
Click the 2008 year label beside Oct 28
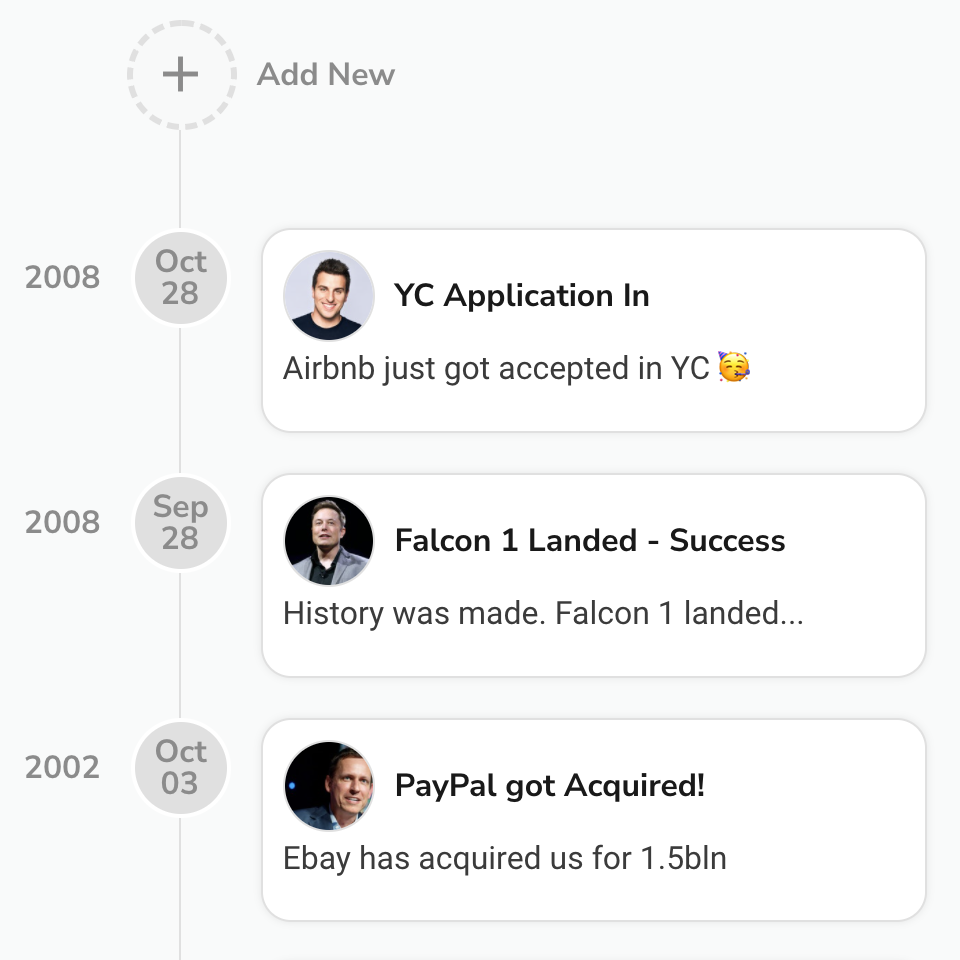62,277
